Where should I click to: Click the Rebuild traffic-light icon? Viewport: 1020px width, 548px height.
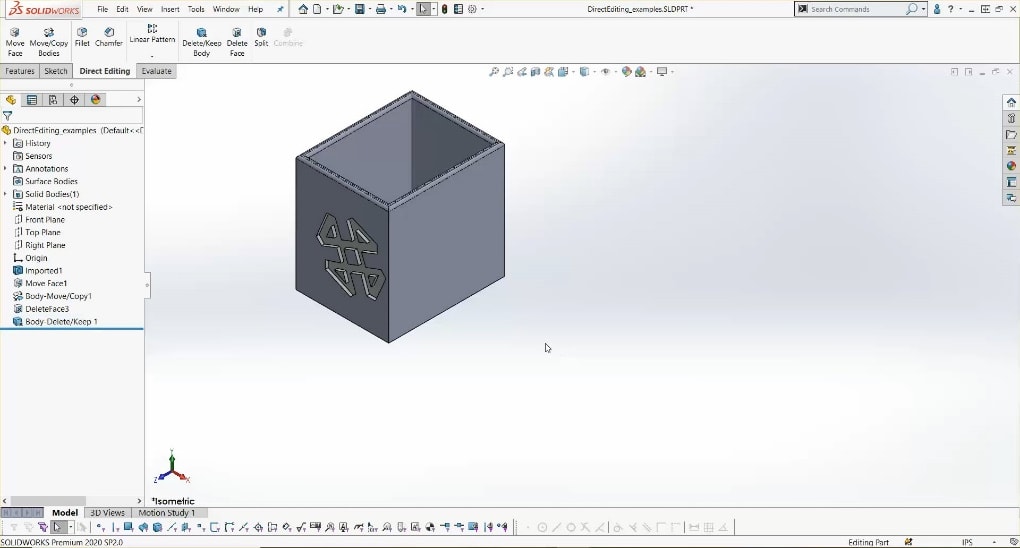coord(444,9)
